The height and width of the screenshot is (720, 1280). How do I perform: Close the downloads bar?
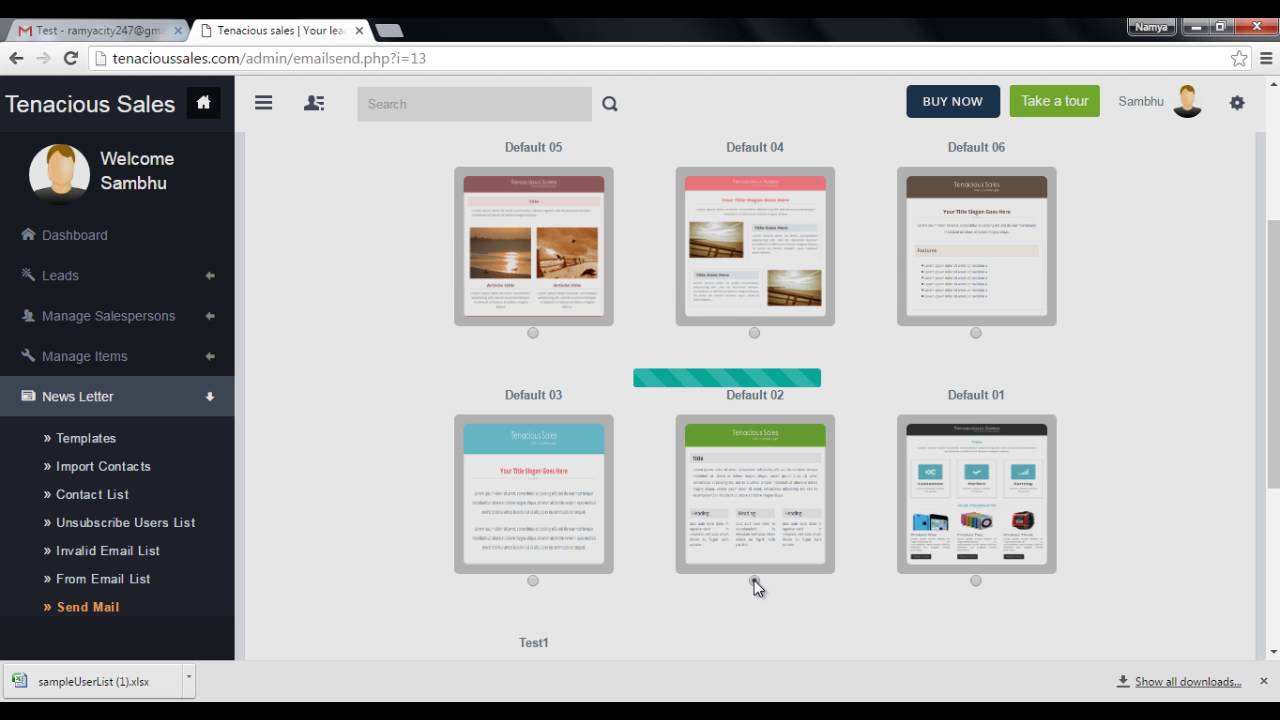(1263, 681)
